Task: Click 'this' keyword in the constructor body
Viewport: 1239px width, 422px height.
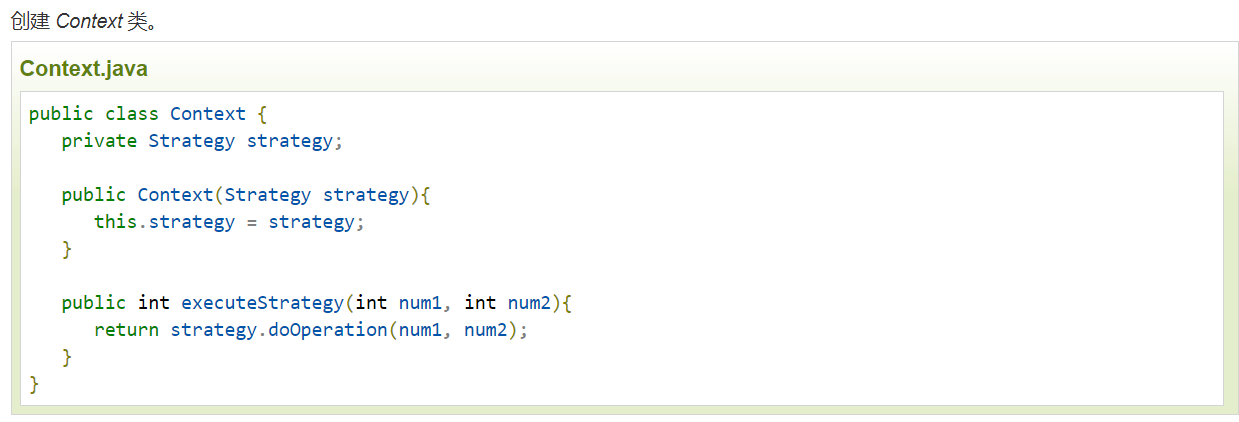Action: pos(115,222)
